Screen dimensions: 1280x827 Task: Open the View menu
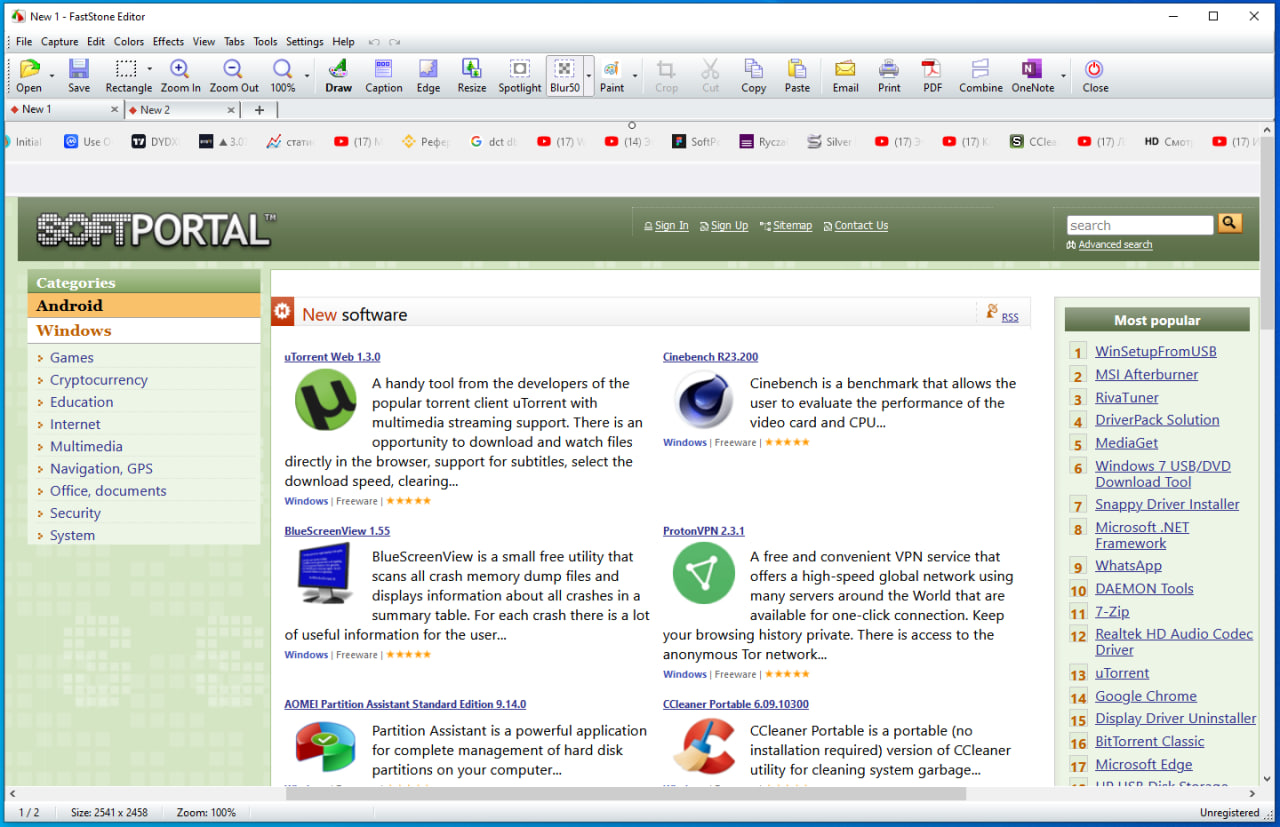(204, 42)
